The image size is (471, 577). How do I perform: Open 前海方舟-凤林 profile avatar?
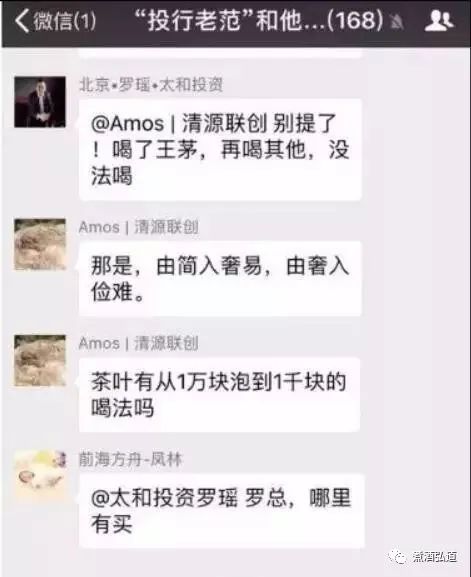click(40, 476)
